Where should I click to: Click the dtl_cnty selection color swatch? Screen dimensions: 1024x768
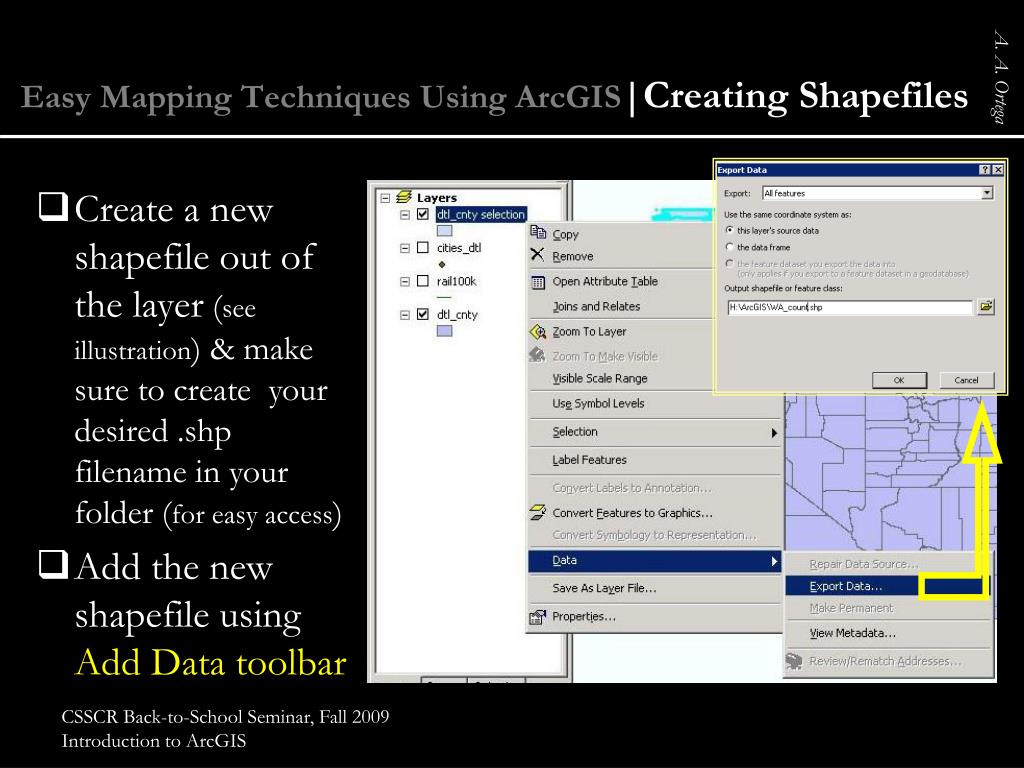[444, 231]
